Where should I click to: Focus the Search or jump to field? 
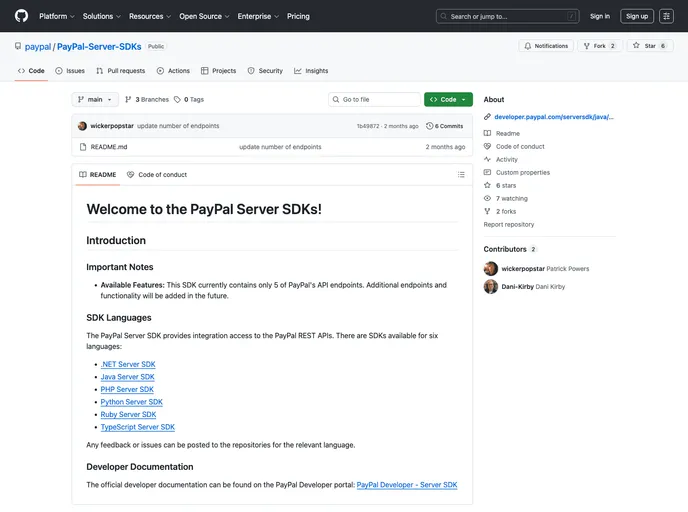tap(508, 16)
